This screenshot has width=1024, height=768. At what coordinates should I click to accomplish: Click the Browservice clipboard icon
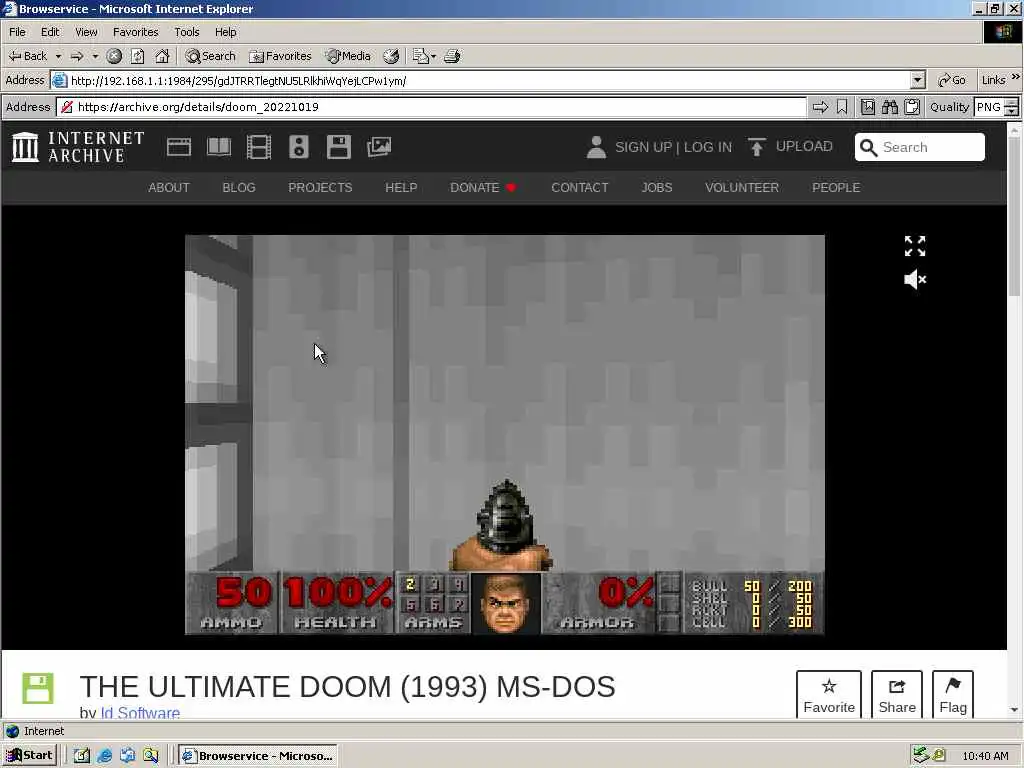pyautogui.click(x=912, y=107)
